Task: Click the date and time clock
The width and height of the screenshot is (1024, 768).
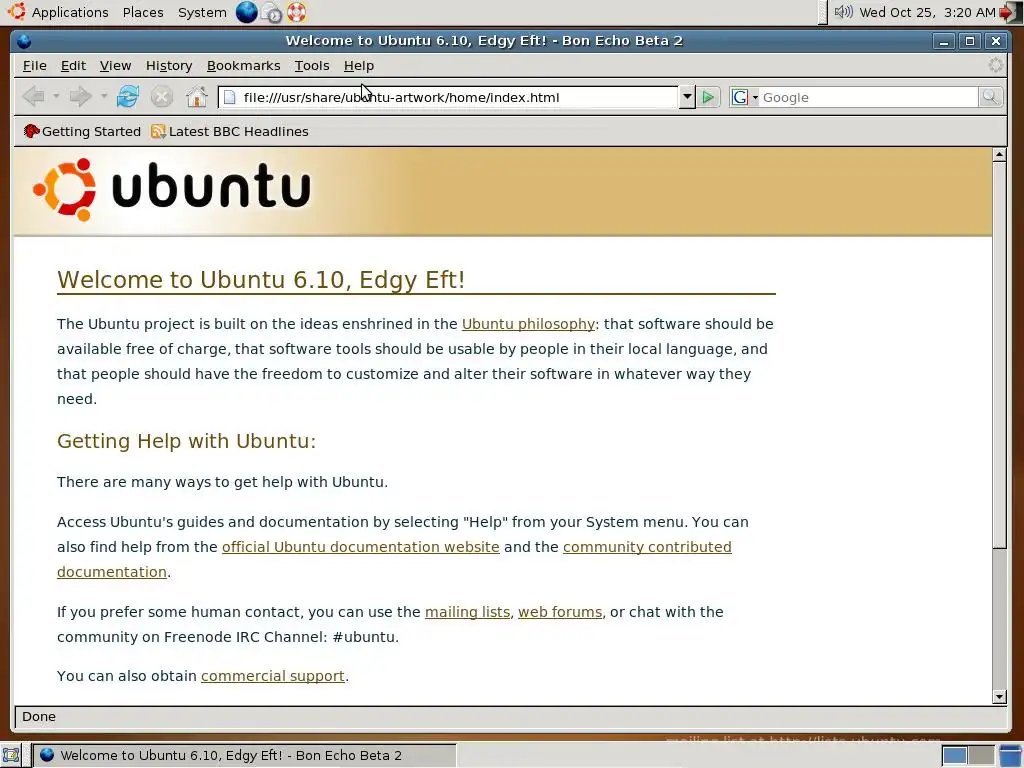Action: point(927,12)
